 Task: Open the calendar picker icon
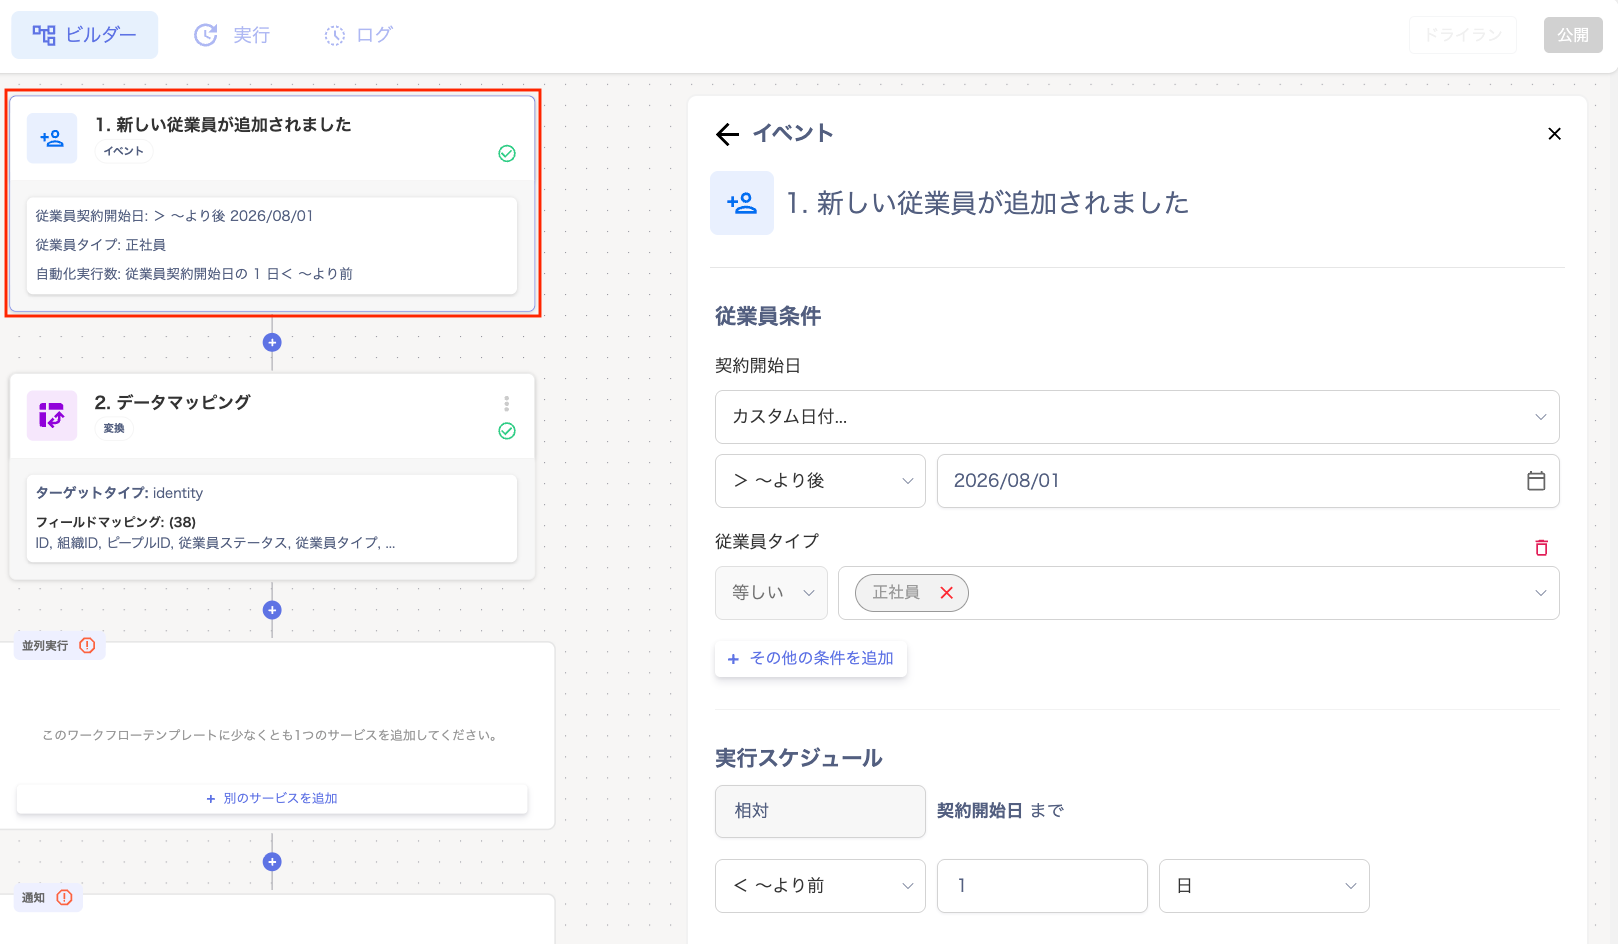point(1536,481)
